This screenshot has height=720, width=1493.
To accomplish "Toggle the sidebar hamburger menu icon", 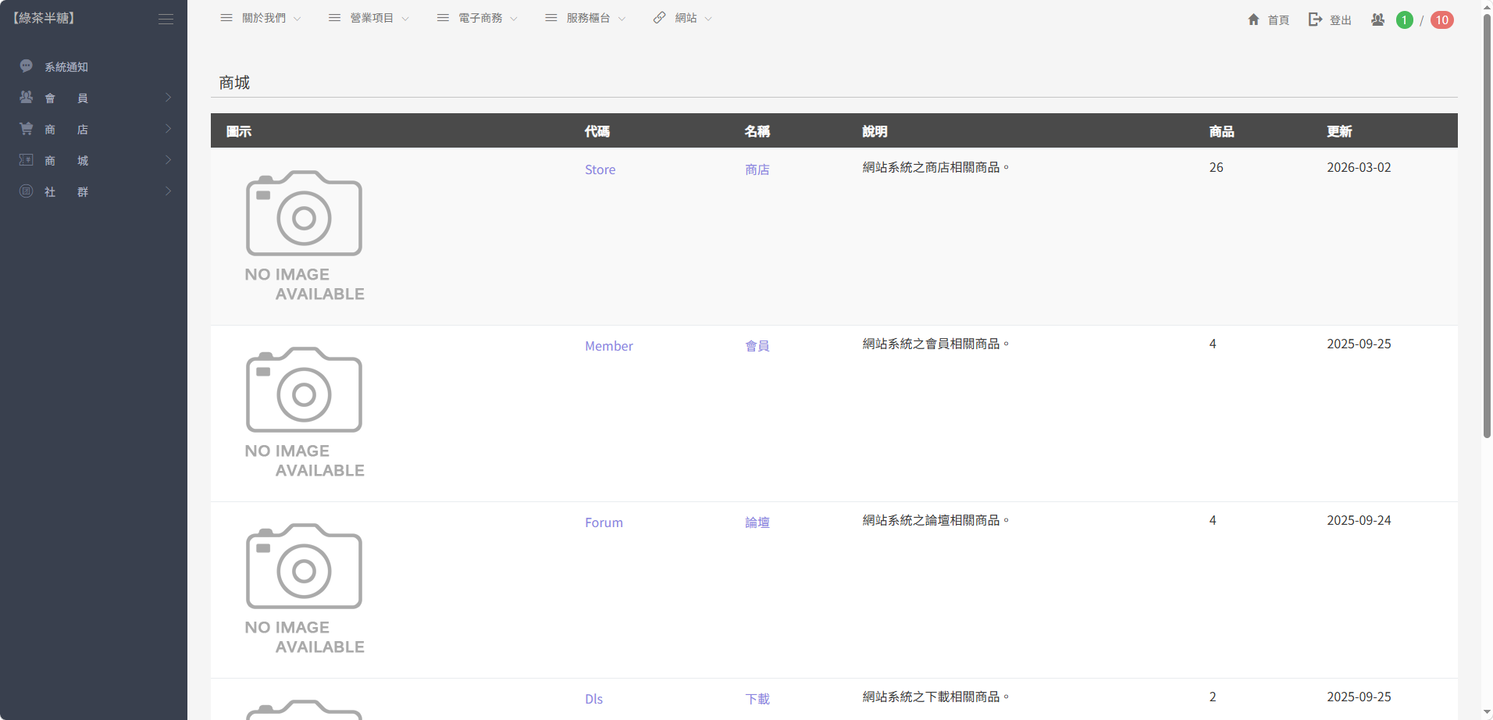I will 166,19.
